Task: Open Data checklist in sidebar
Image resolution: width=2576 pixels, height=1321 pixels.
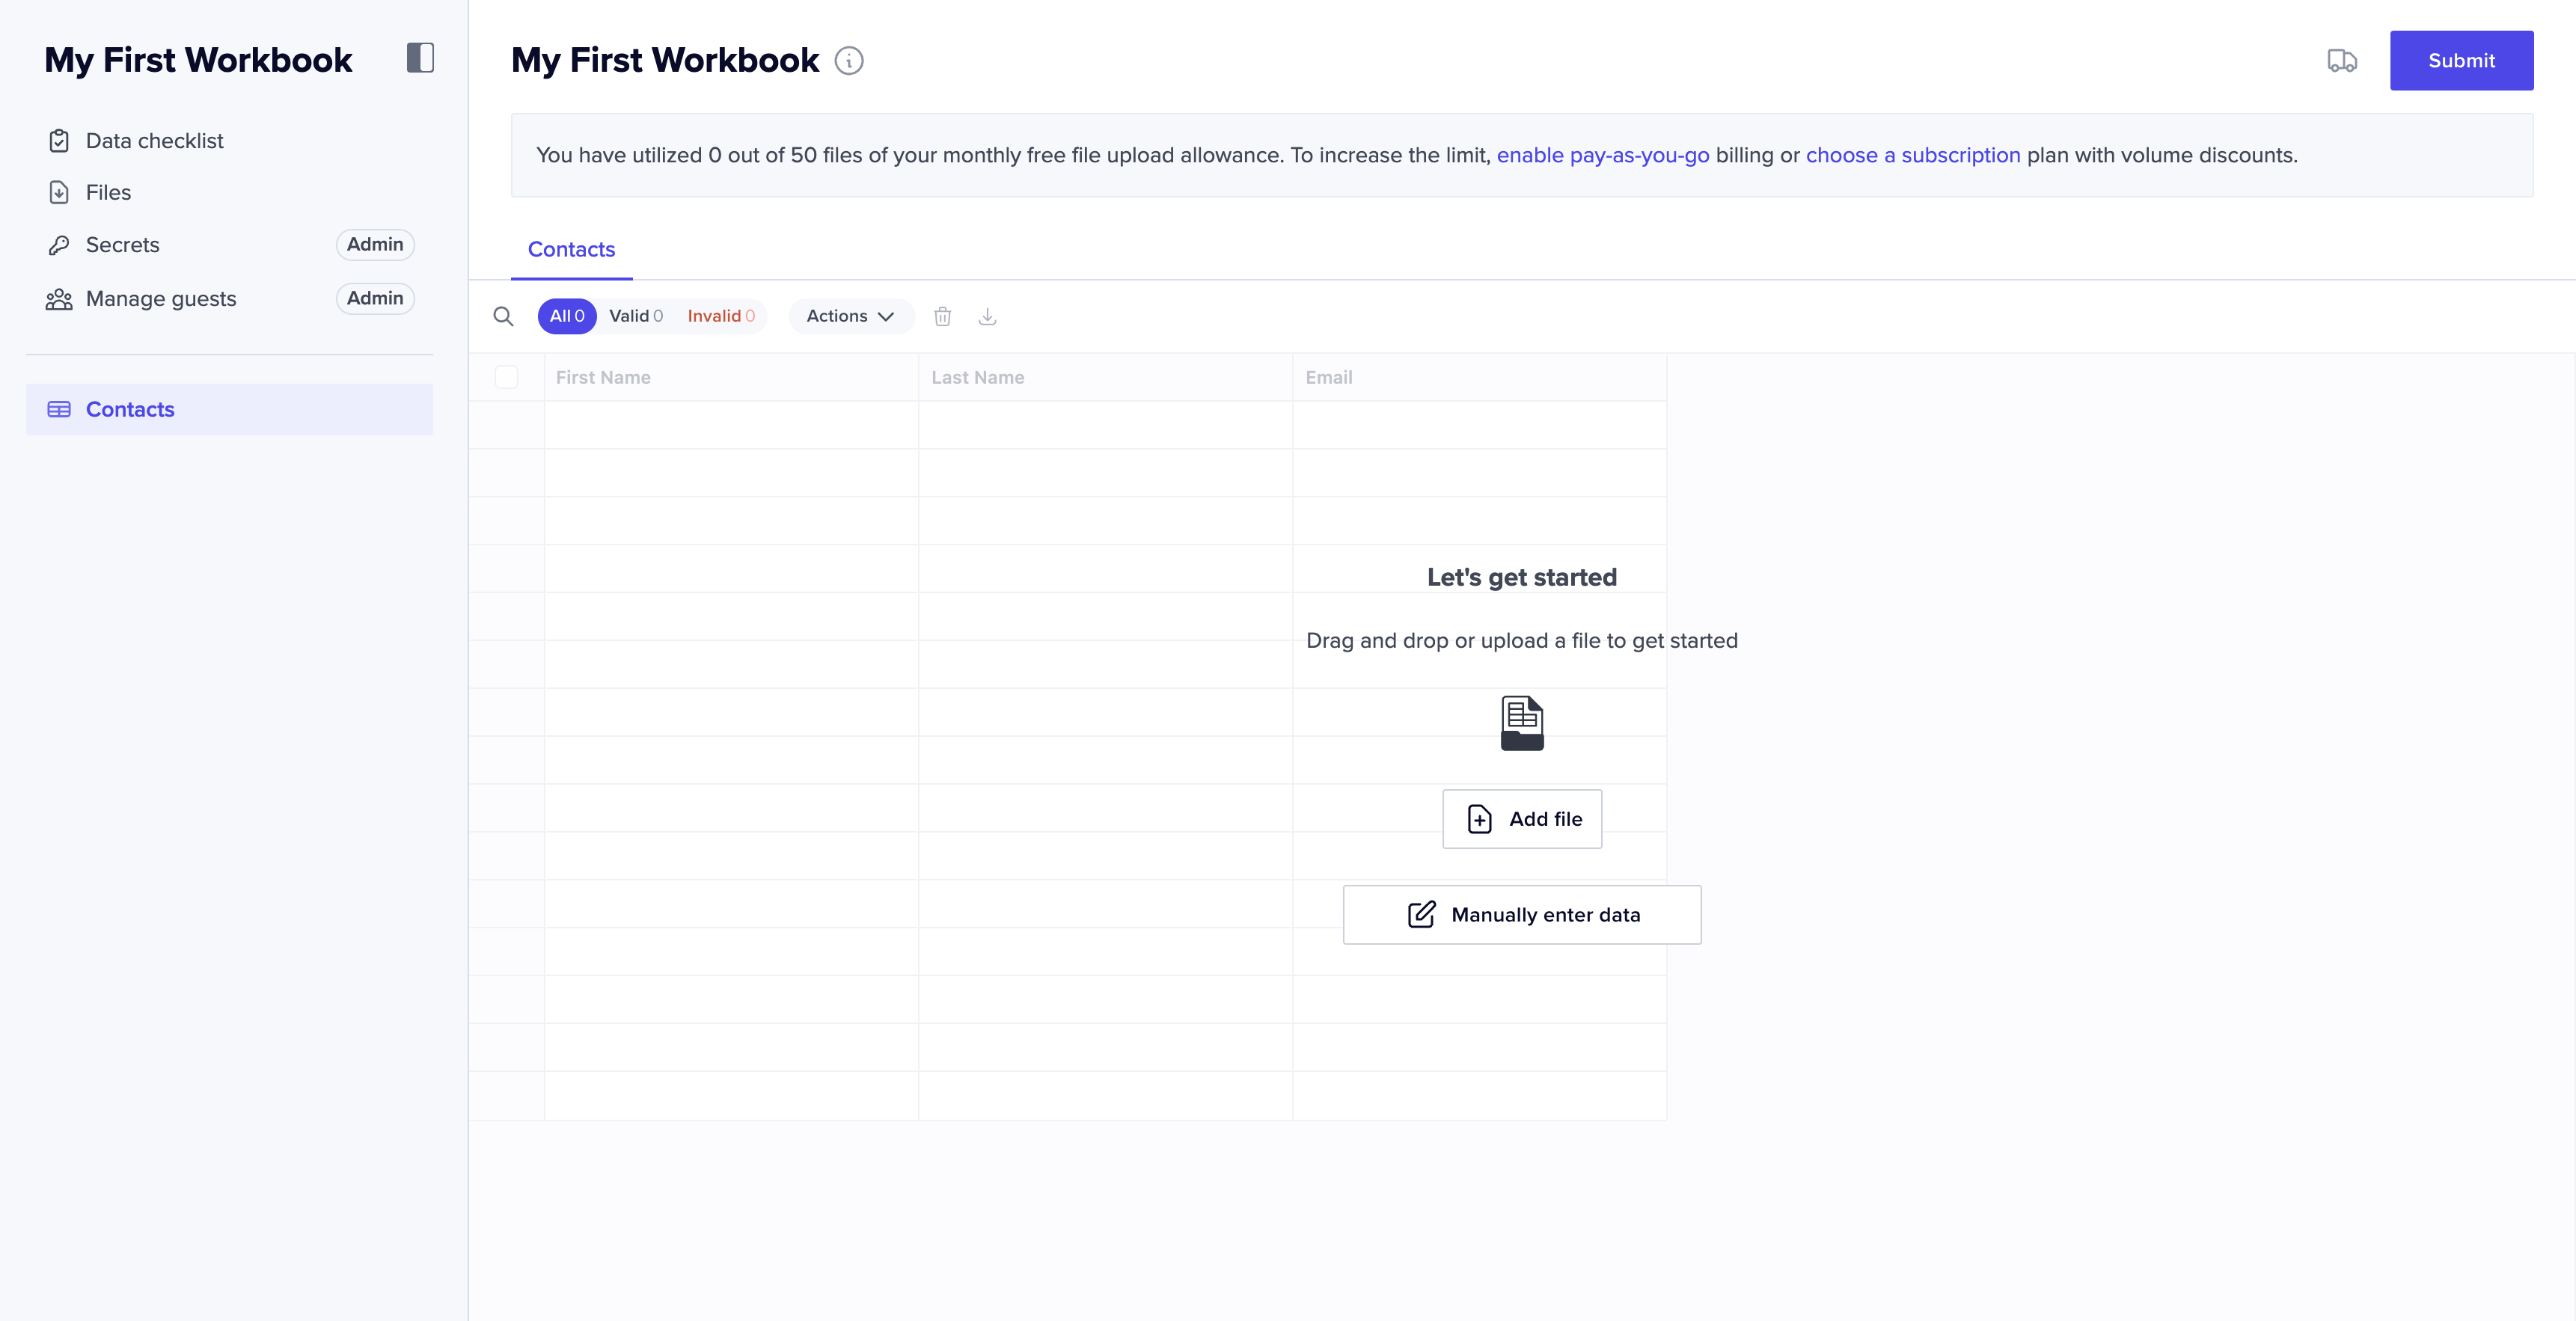Action: 154,141
